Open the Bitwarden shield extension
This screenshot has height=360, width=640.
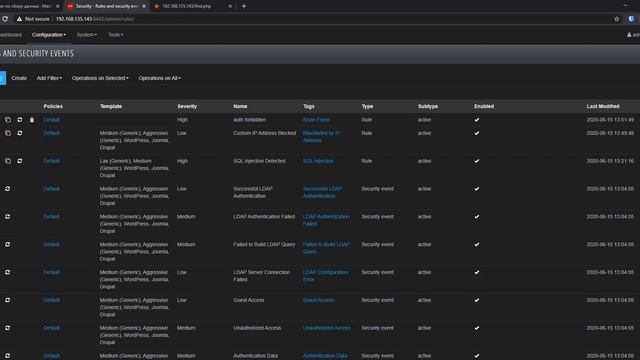(631, 19)
